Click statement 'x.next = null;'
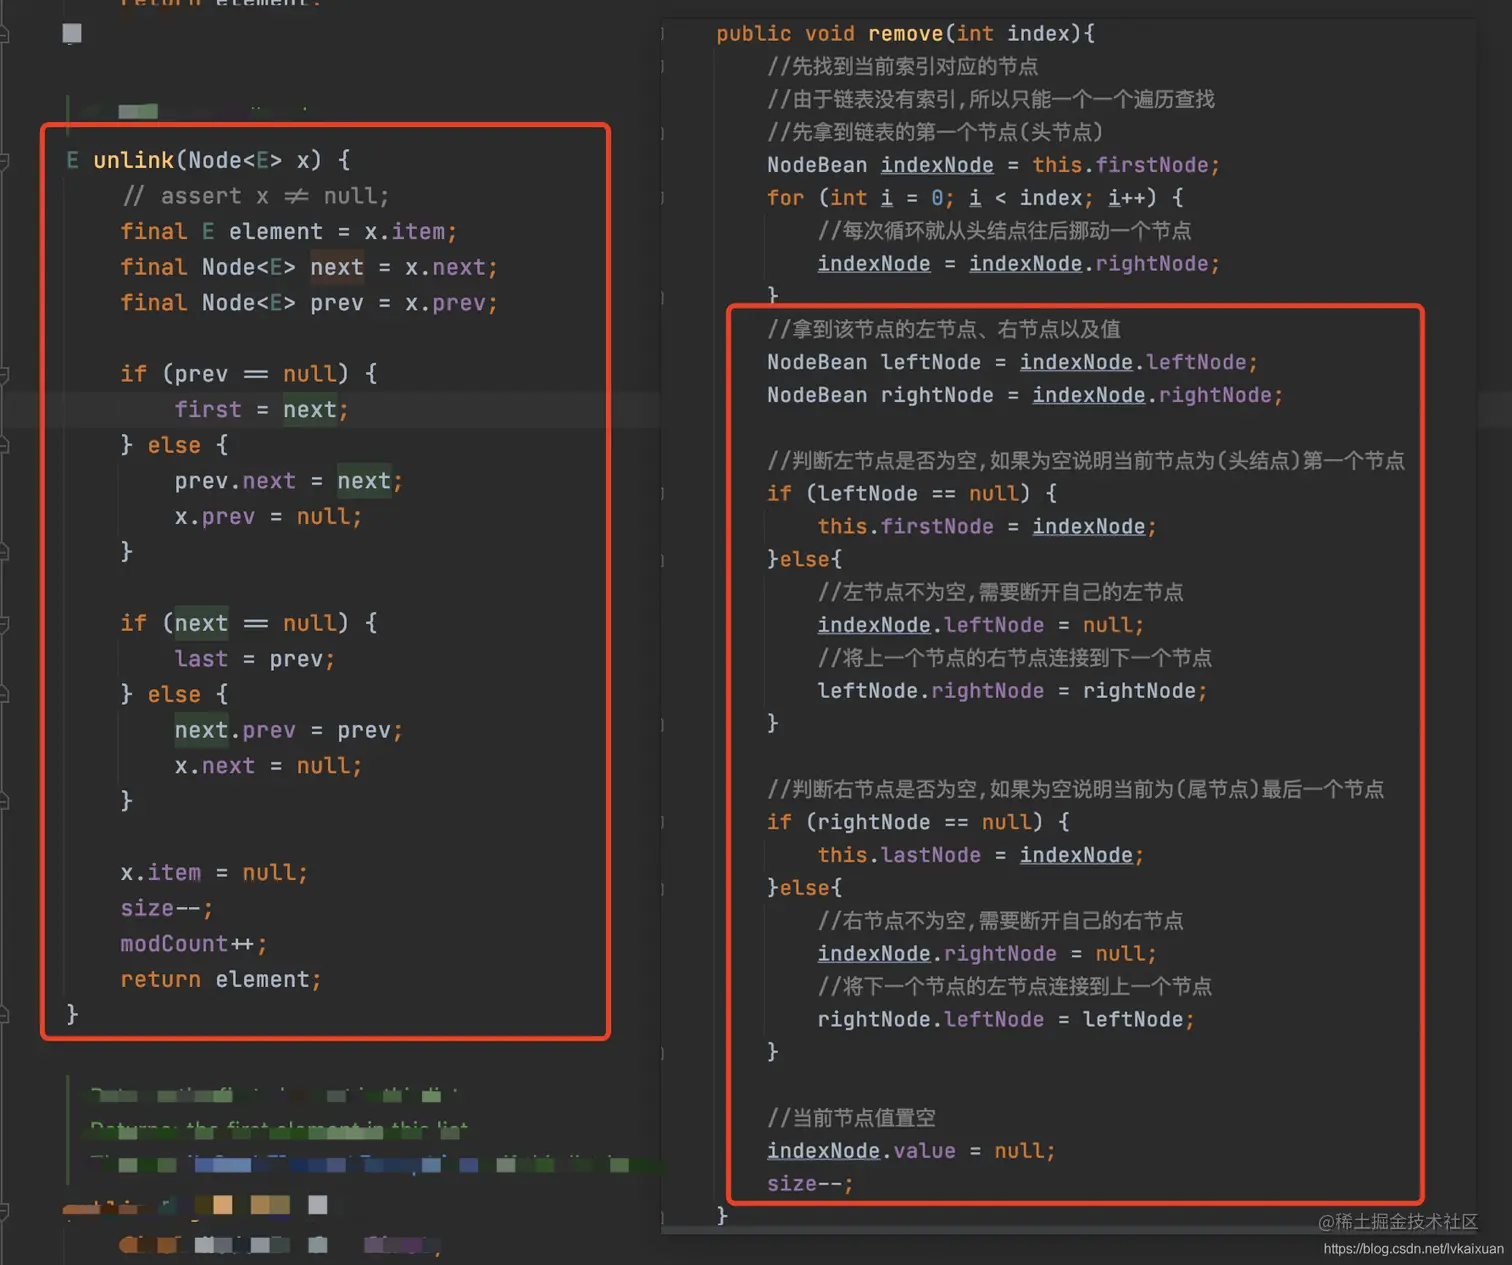 click(x=268, y=766)
